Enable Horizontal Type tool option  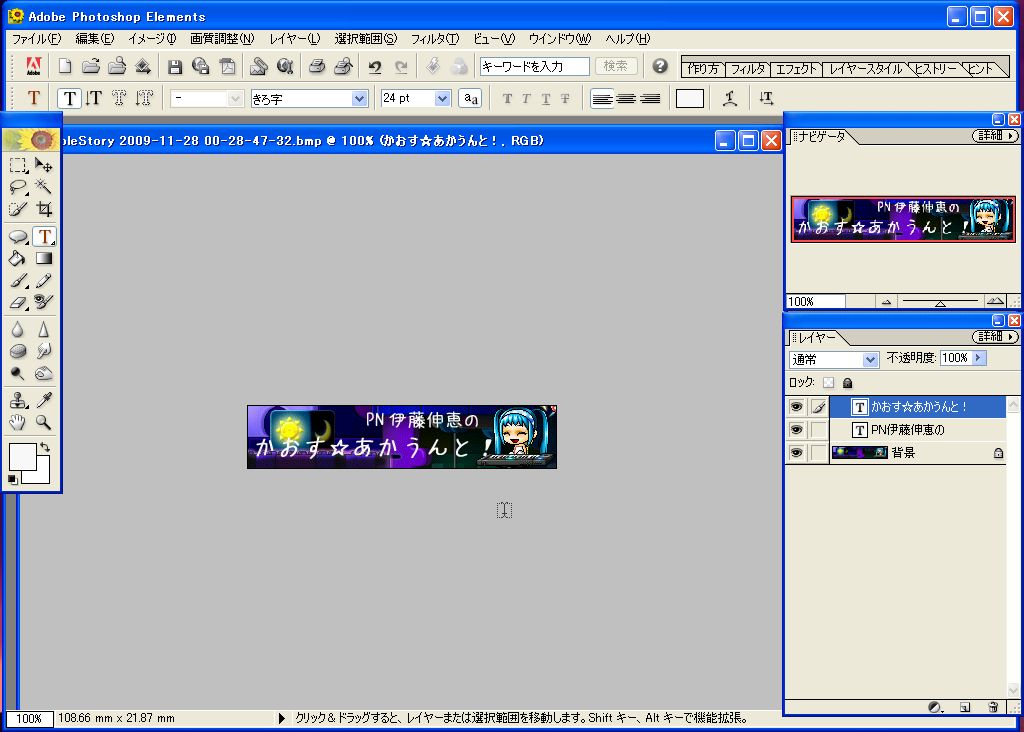[x=69, y=99]
